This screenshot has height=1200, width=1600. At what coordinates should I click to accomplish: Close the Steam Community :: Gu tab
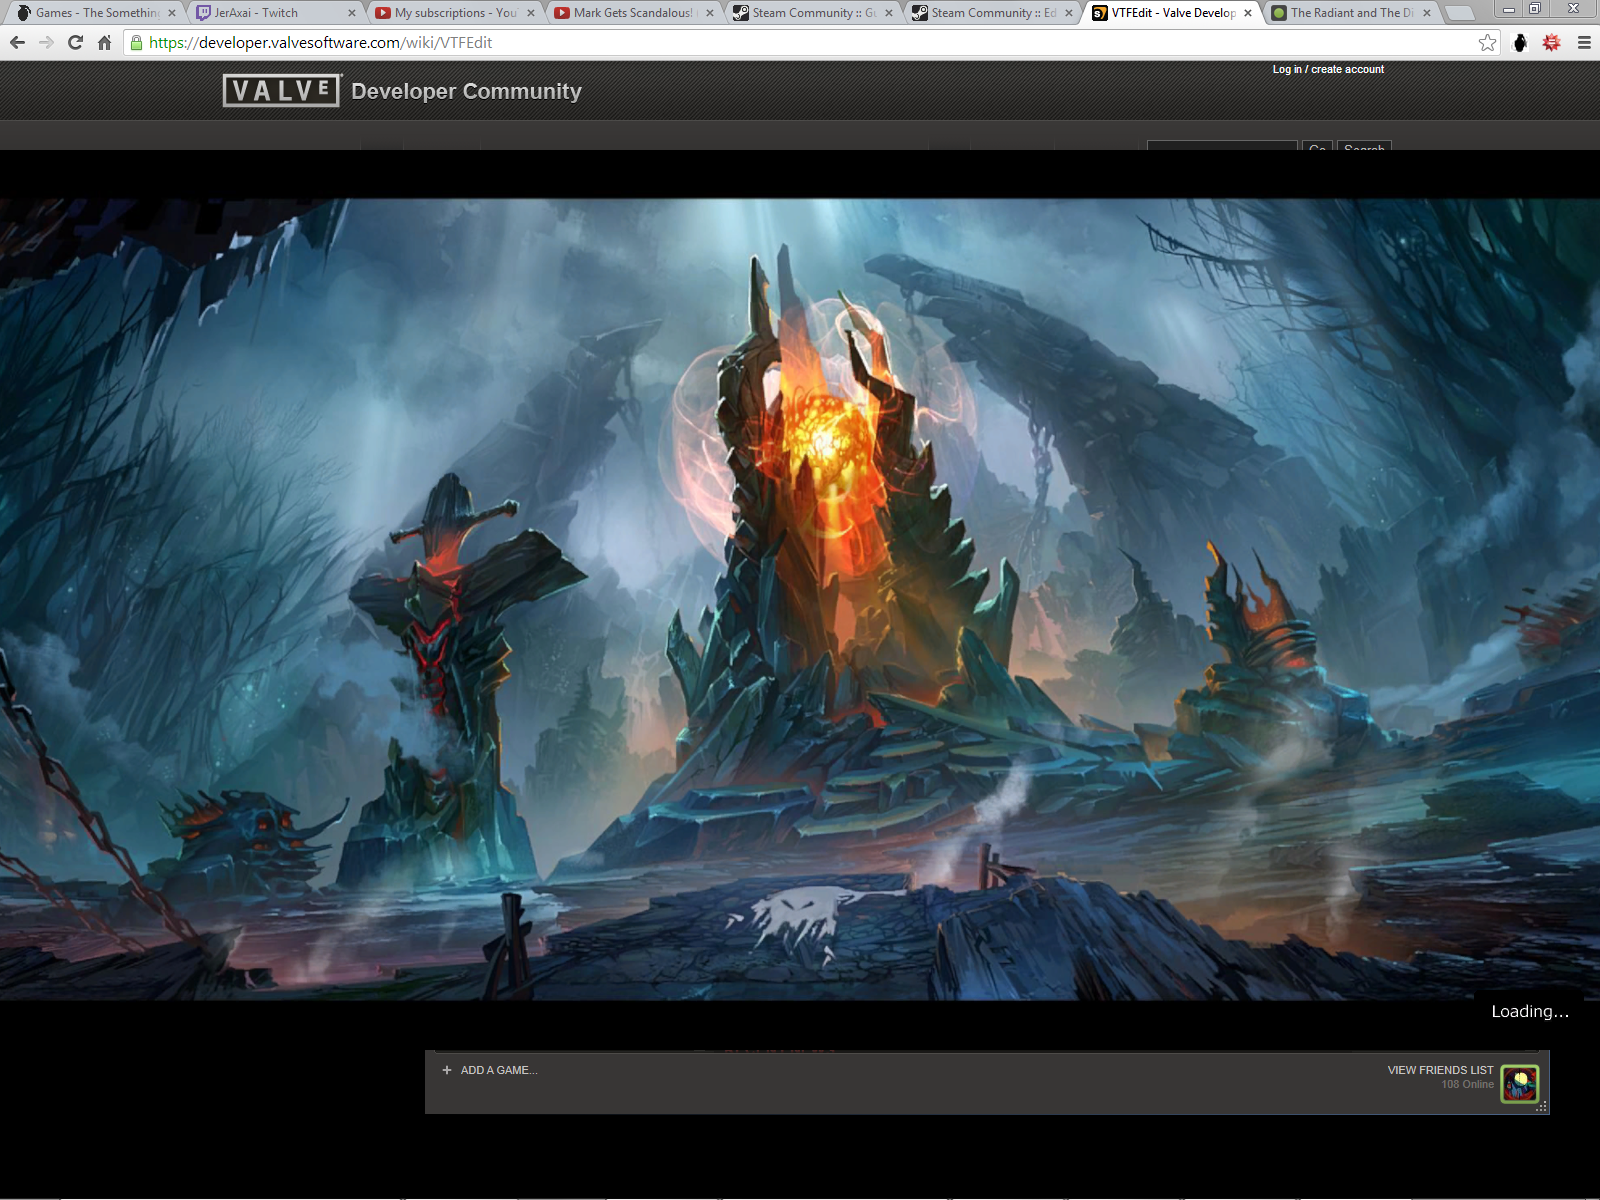[x=889, y=13]
